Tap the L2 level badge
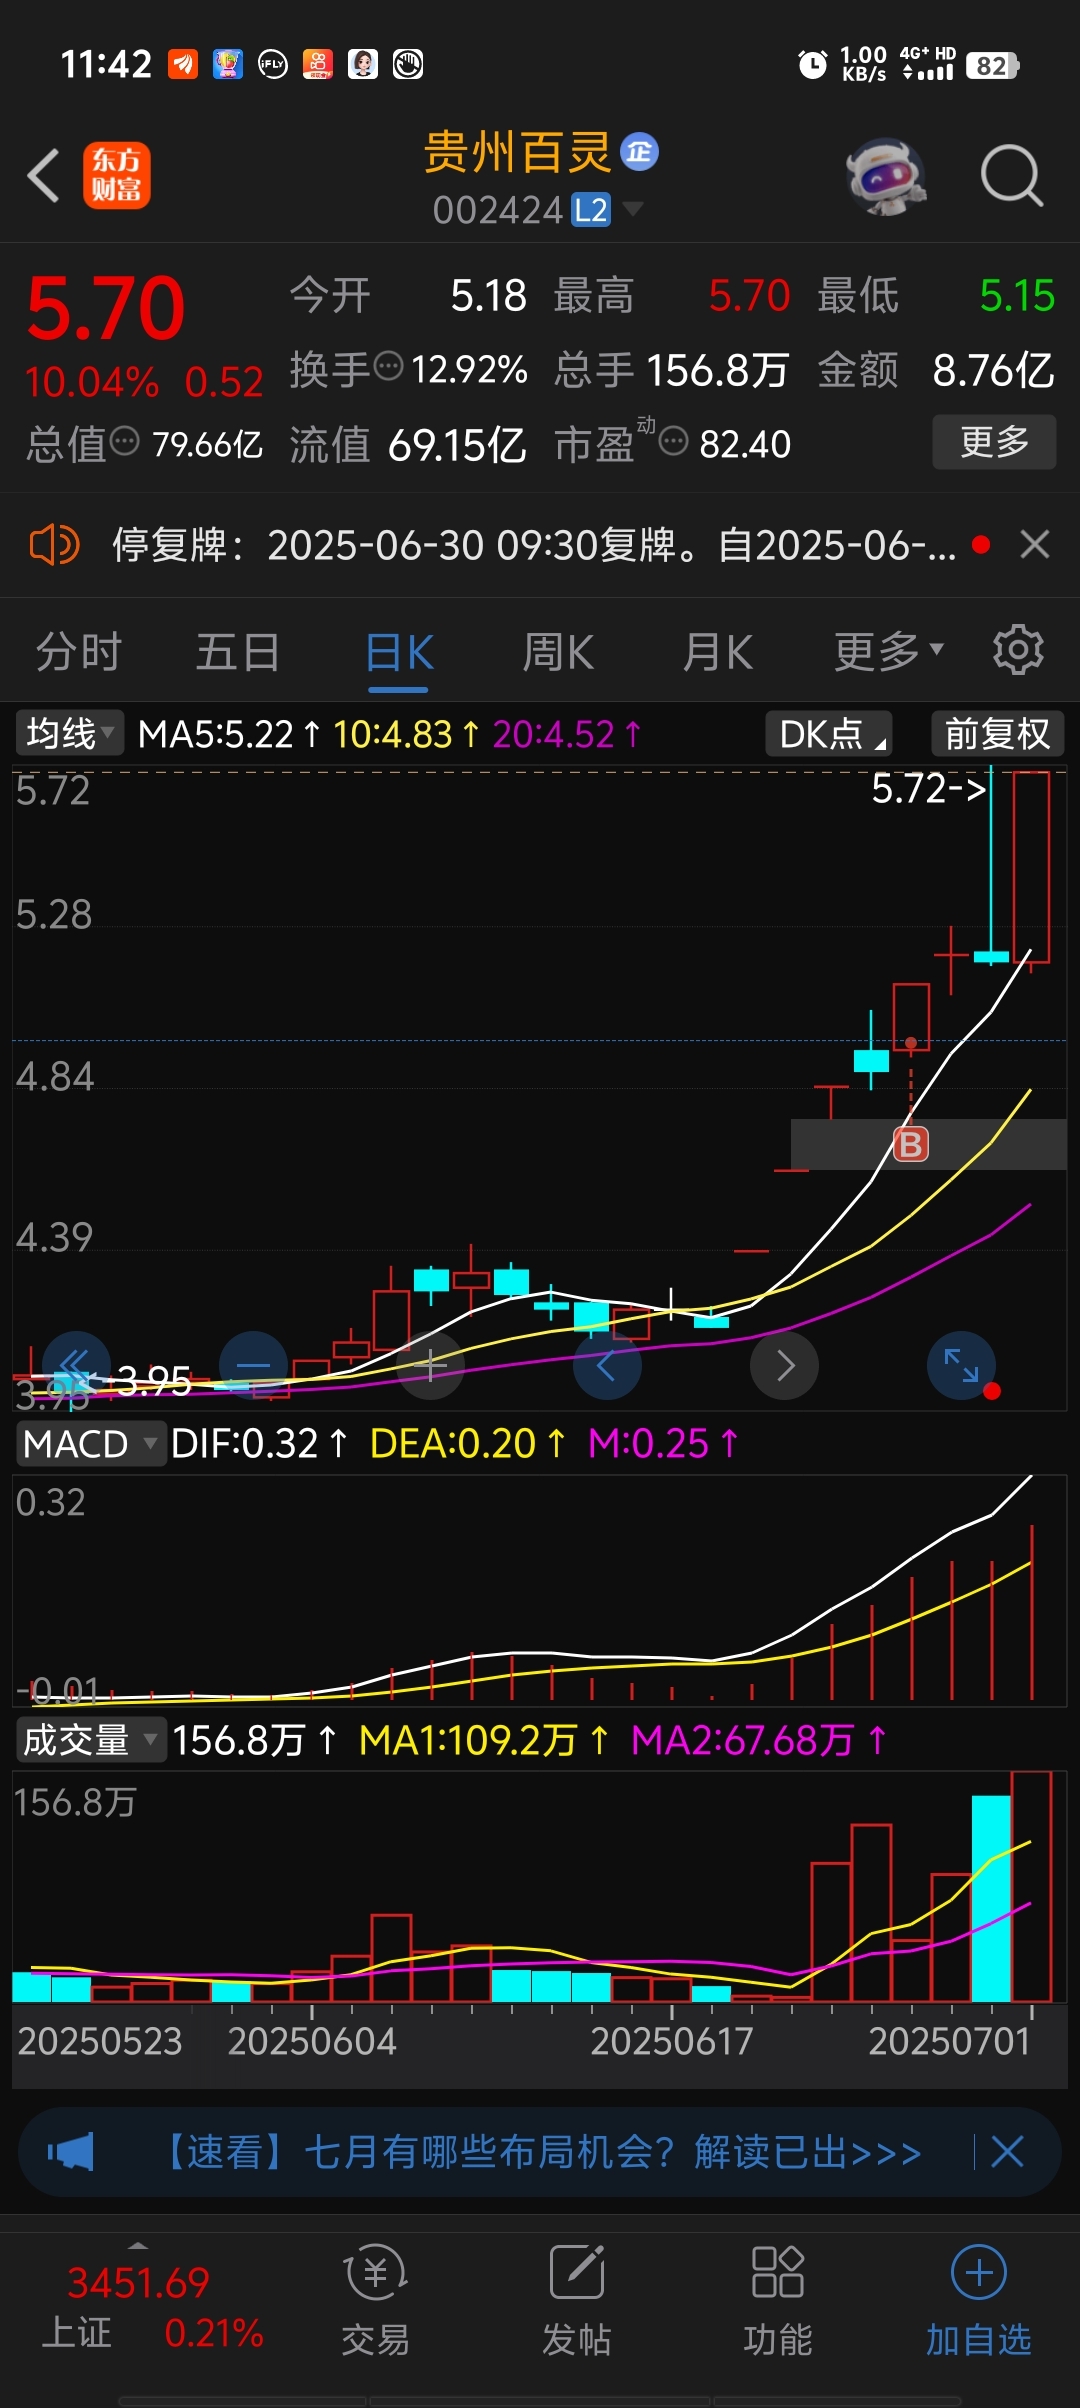Viewport: 1080px width, 2408px height. click(591, 211)
